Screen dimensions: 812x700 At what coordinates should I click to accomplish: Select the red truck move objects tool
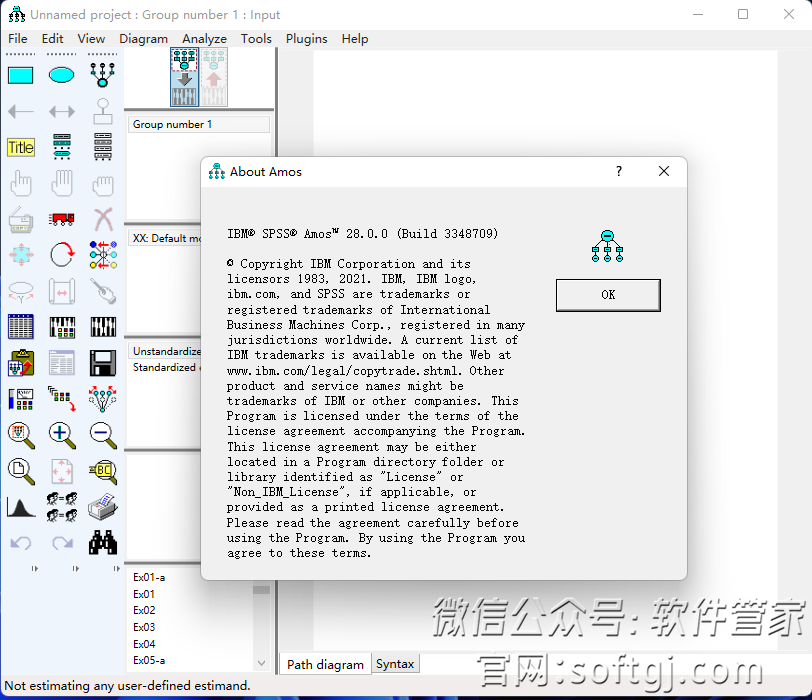62,219
